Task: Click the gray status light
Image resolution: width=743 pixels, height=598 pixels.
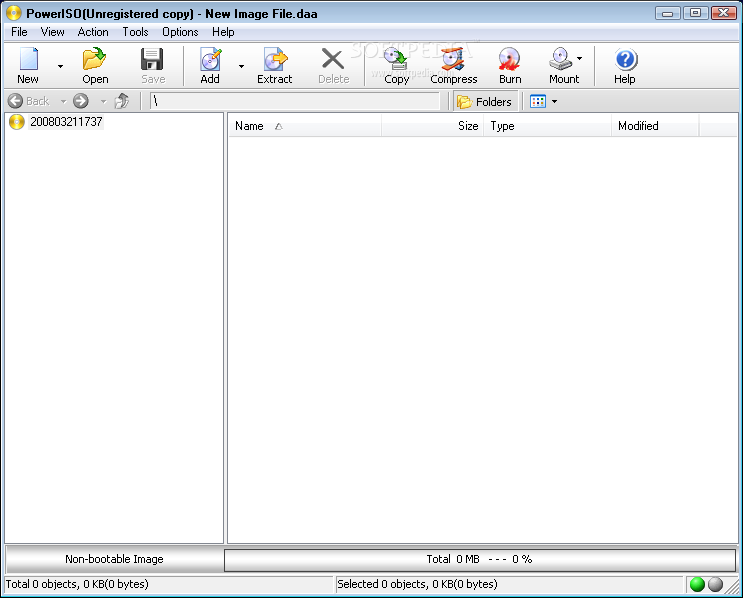Action: click(x=715, y=584)
